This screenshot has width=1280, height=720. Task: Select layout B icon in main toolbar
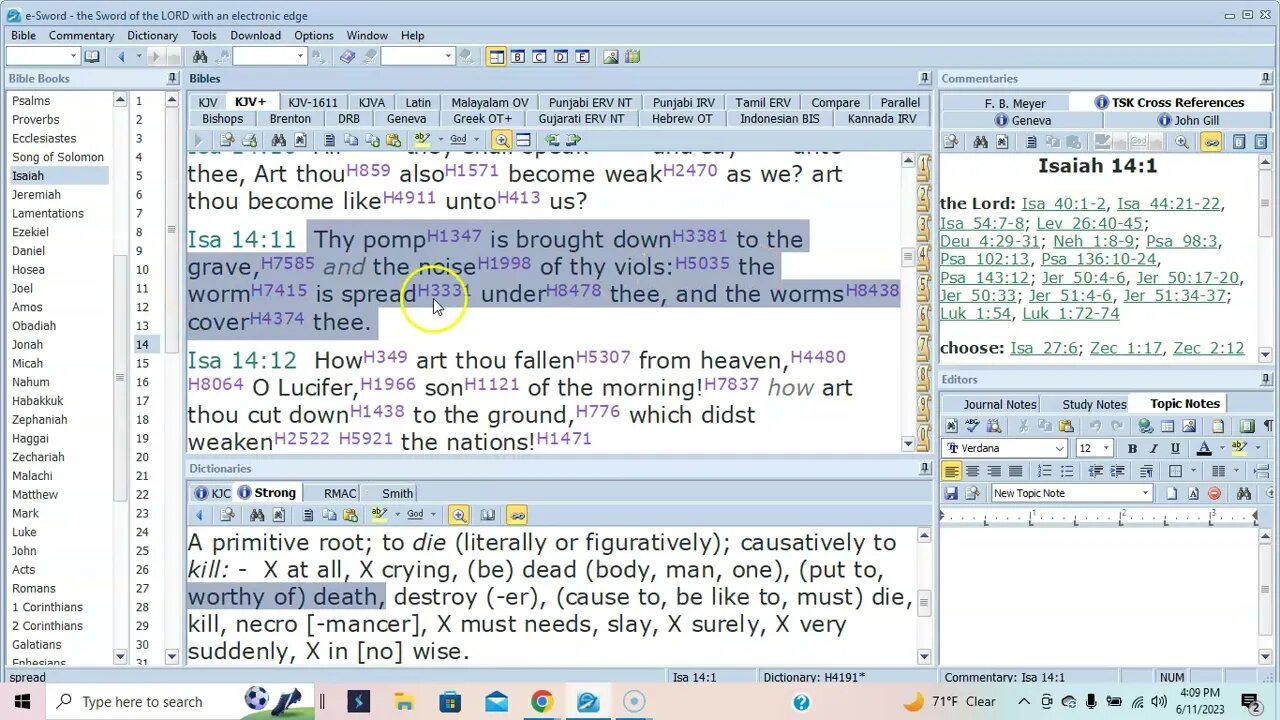[x=518, y=57]
